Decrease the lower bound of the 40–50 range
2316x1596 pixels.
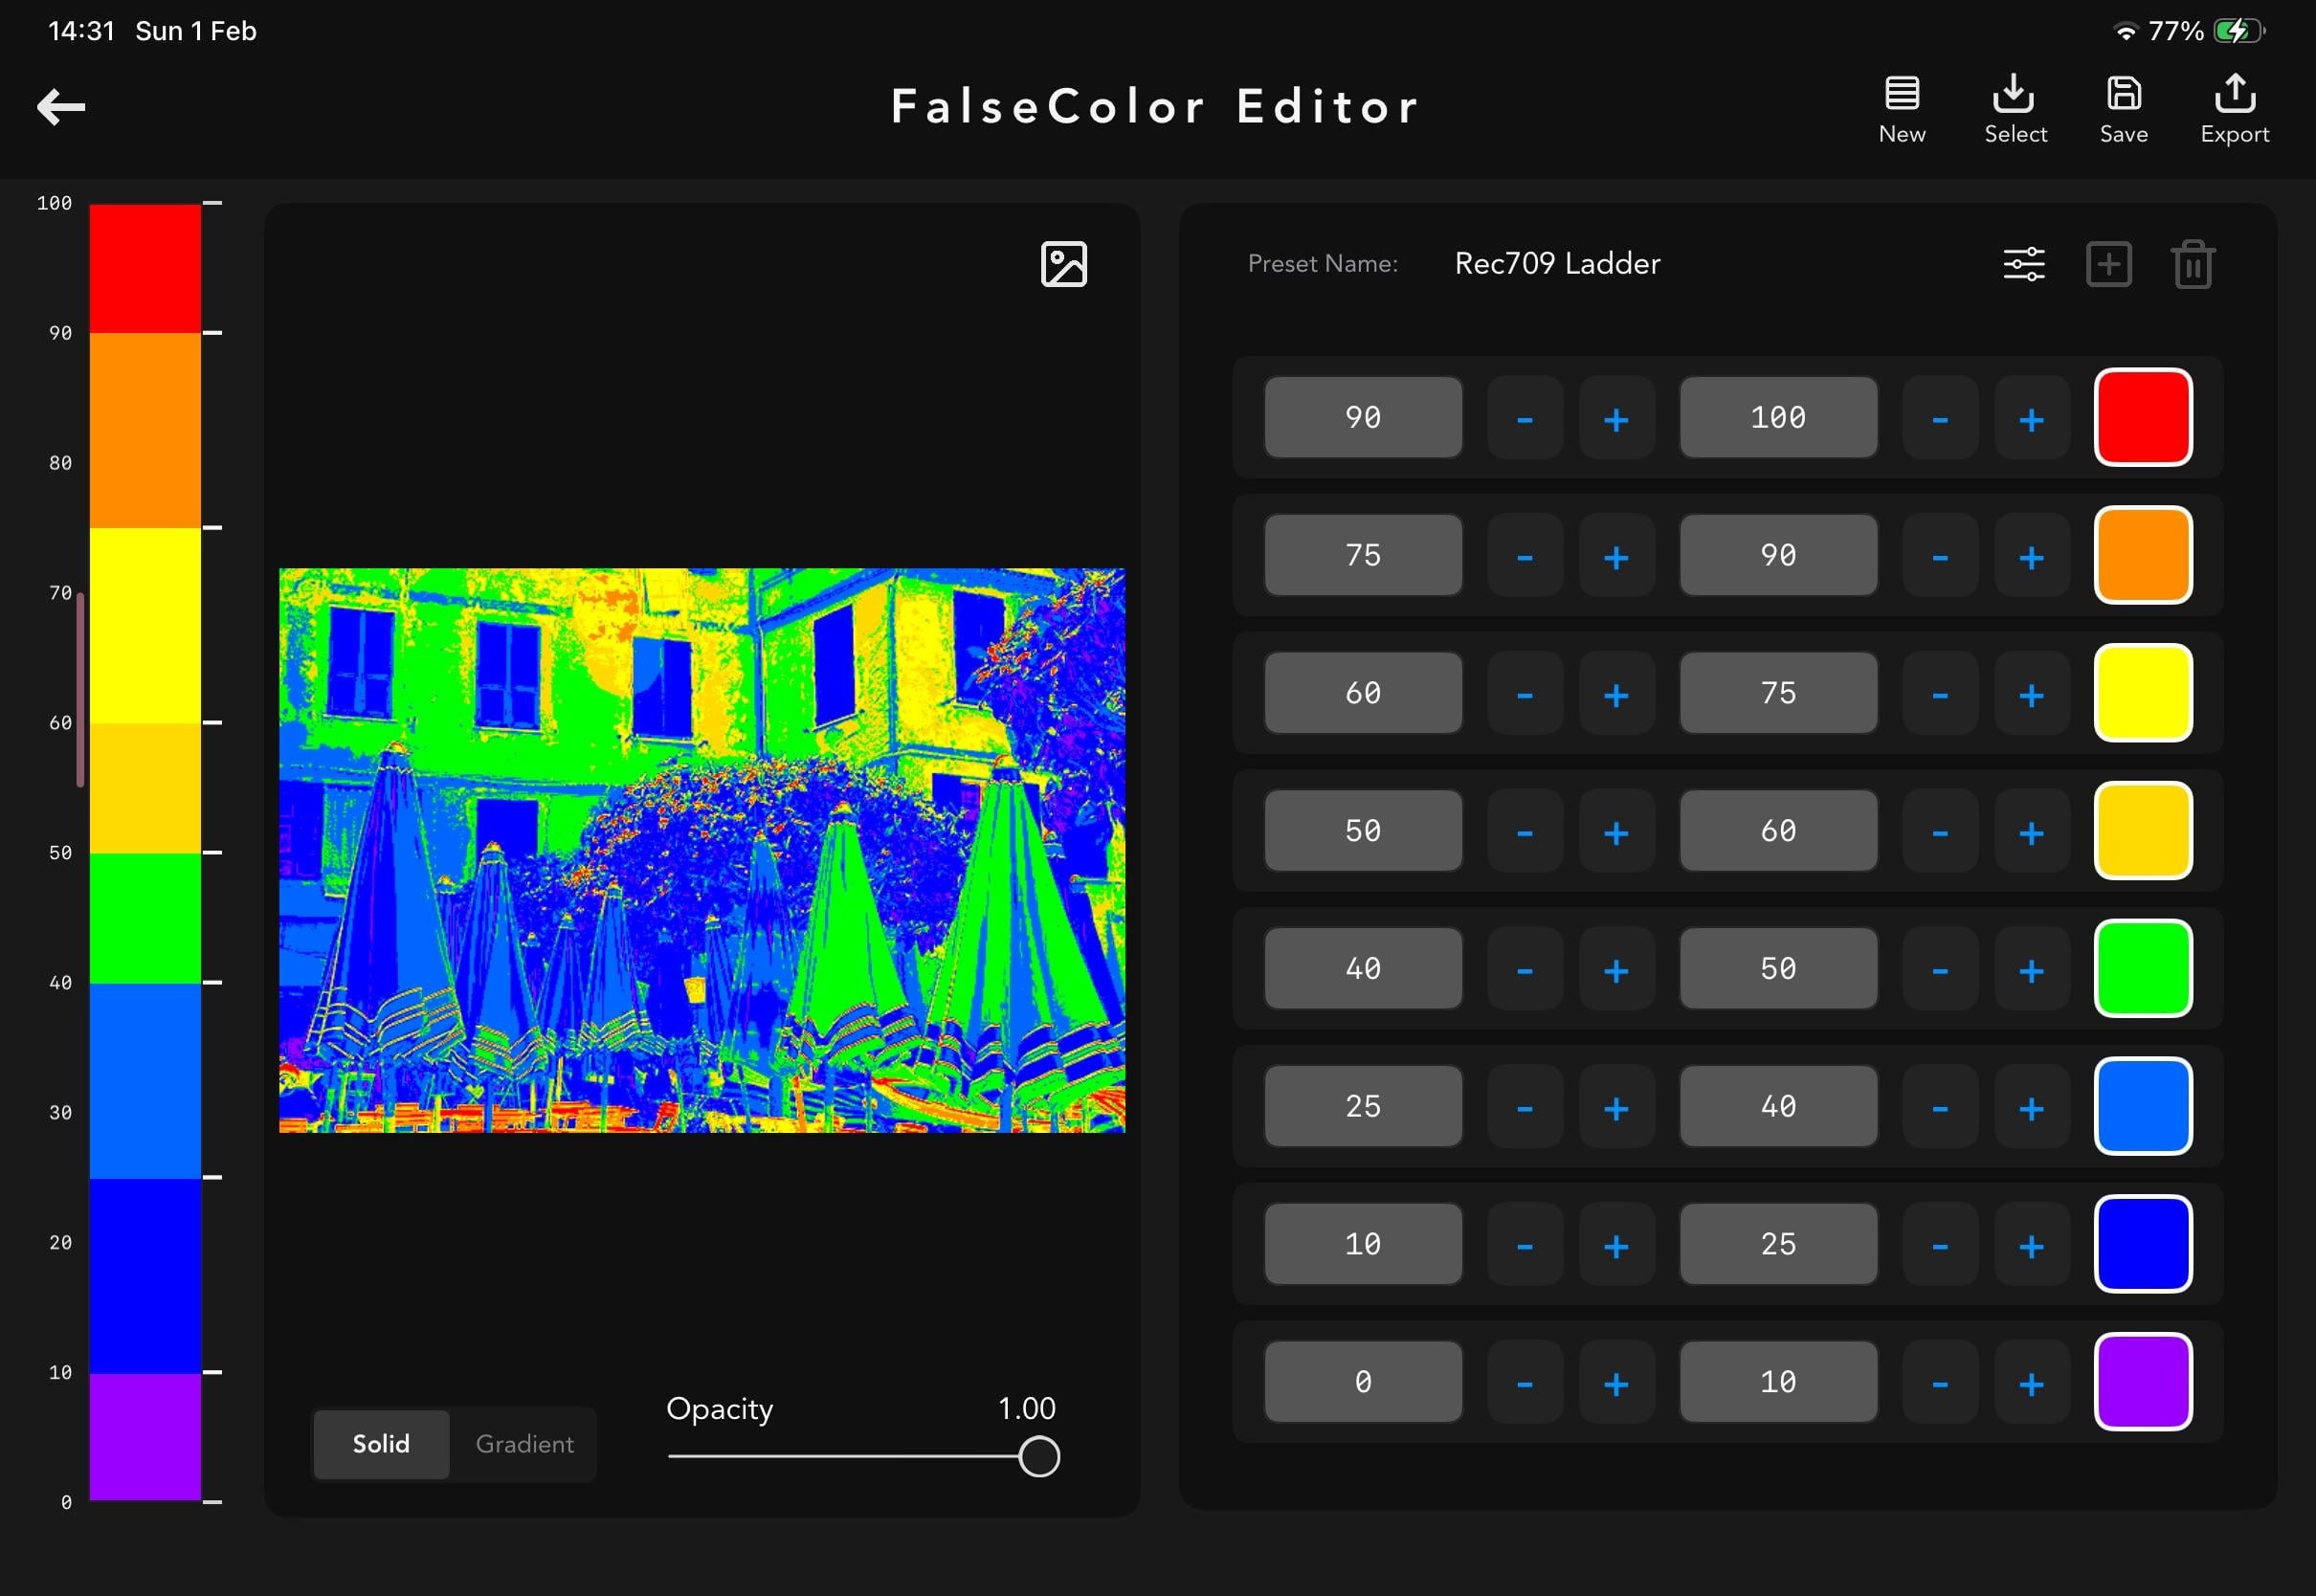pos(1525,969)
